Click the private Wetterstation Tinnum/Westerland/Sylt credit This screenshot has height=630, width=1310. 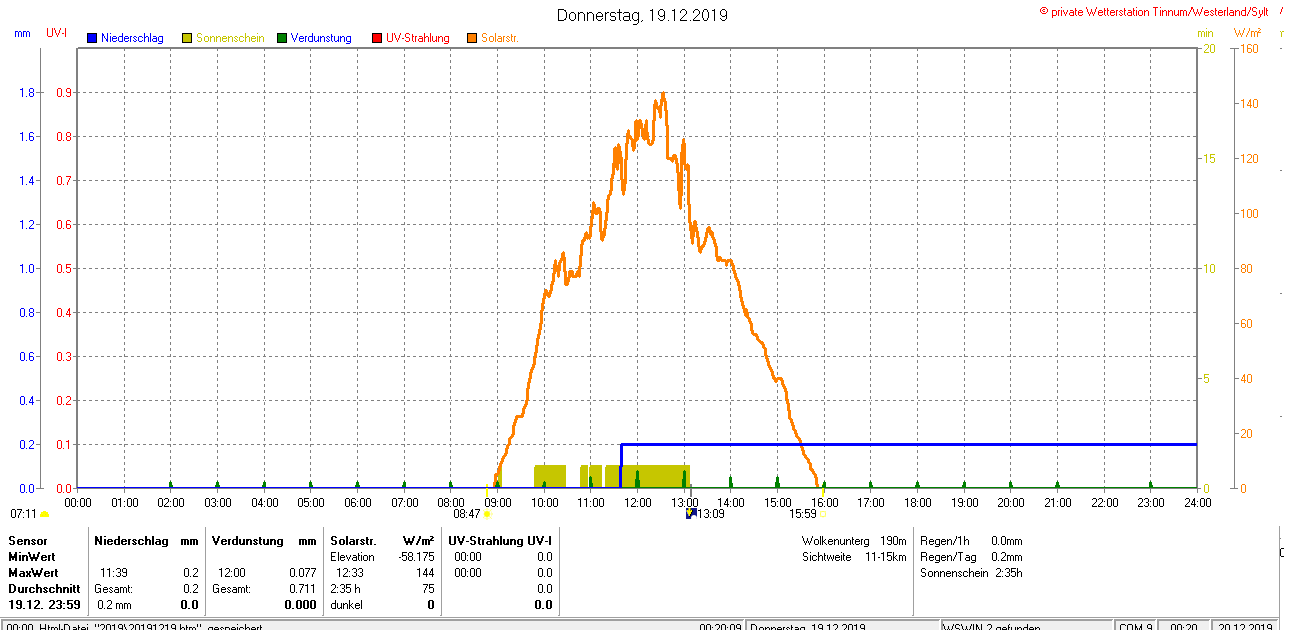click(1154, 11)
